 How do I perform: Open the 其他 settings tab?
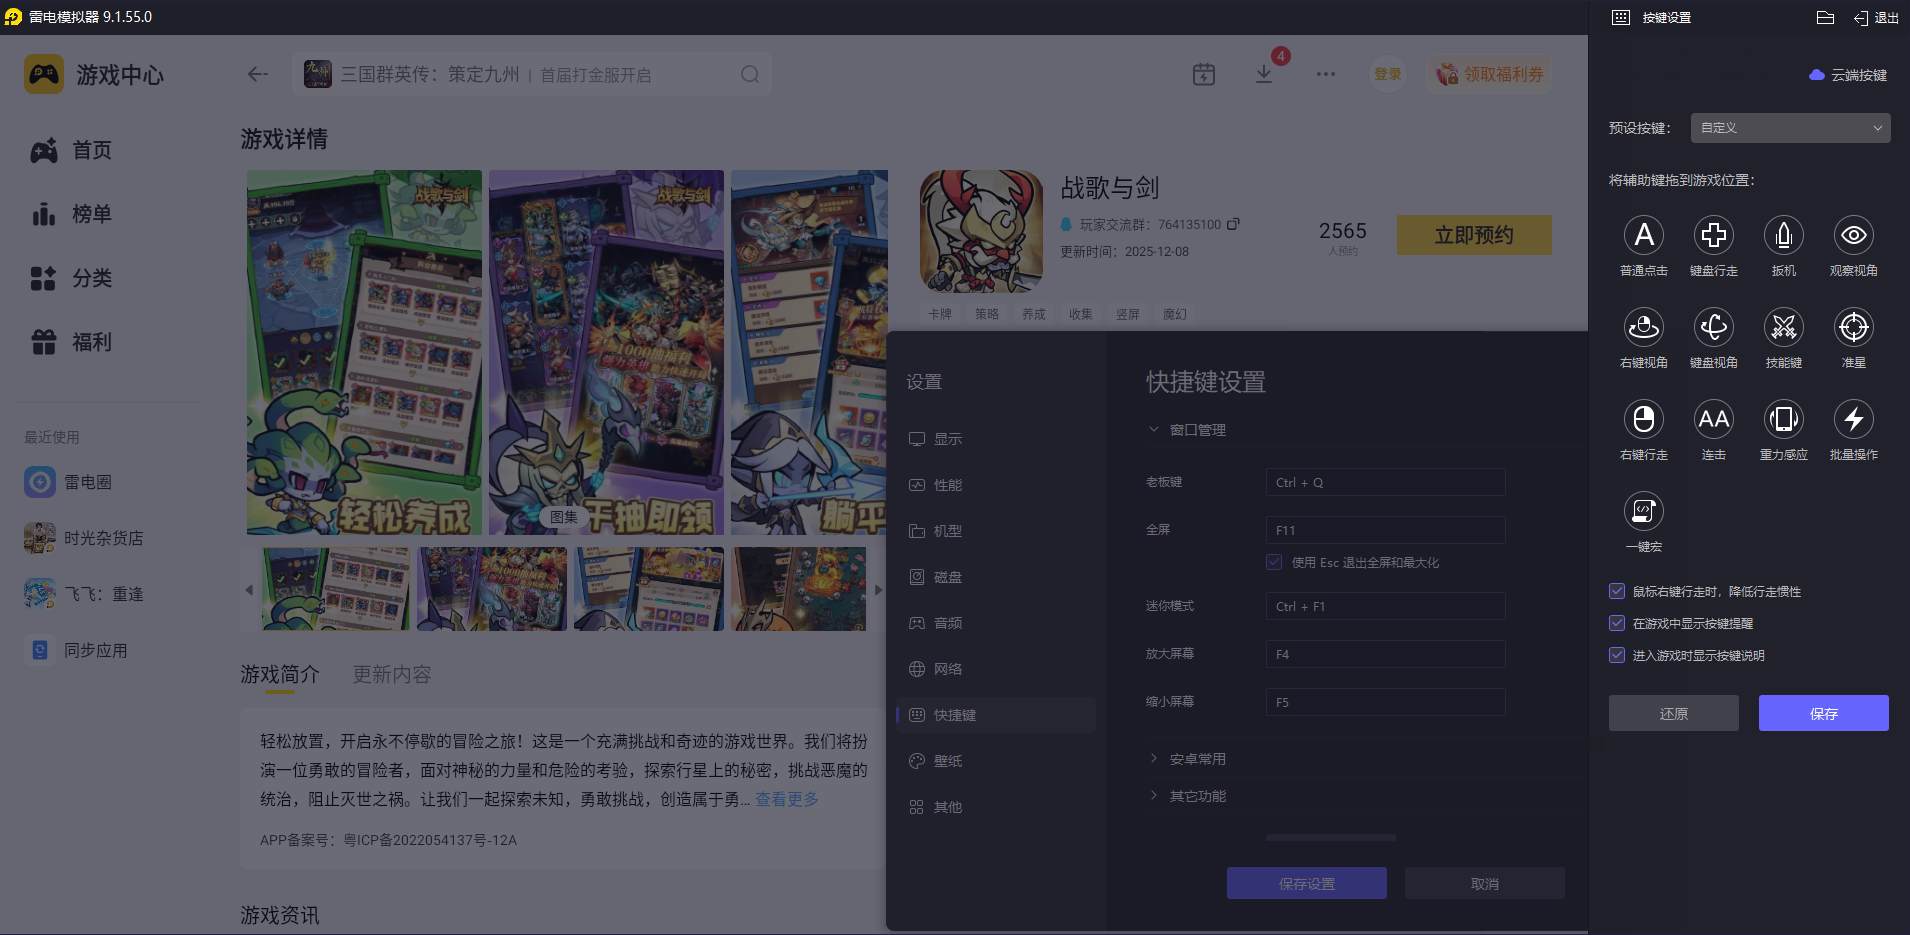tap(996, 807)
